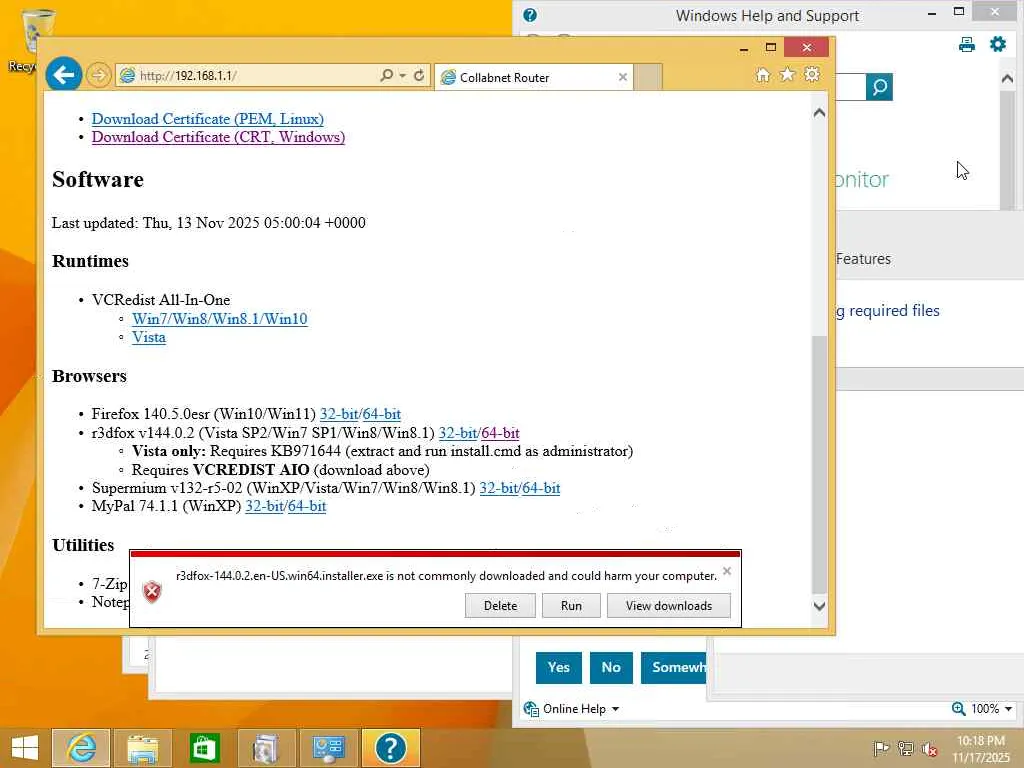The height and width of the screenshot is (768, 1024).
Task: Open a new tab in Internet Explorer
Action: (x=648, y=77)
